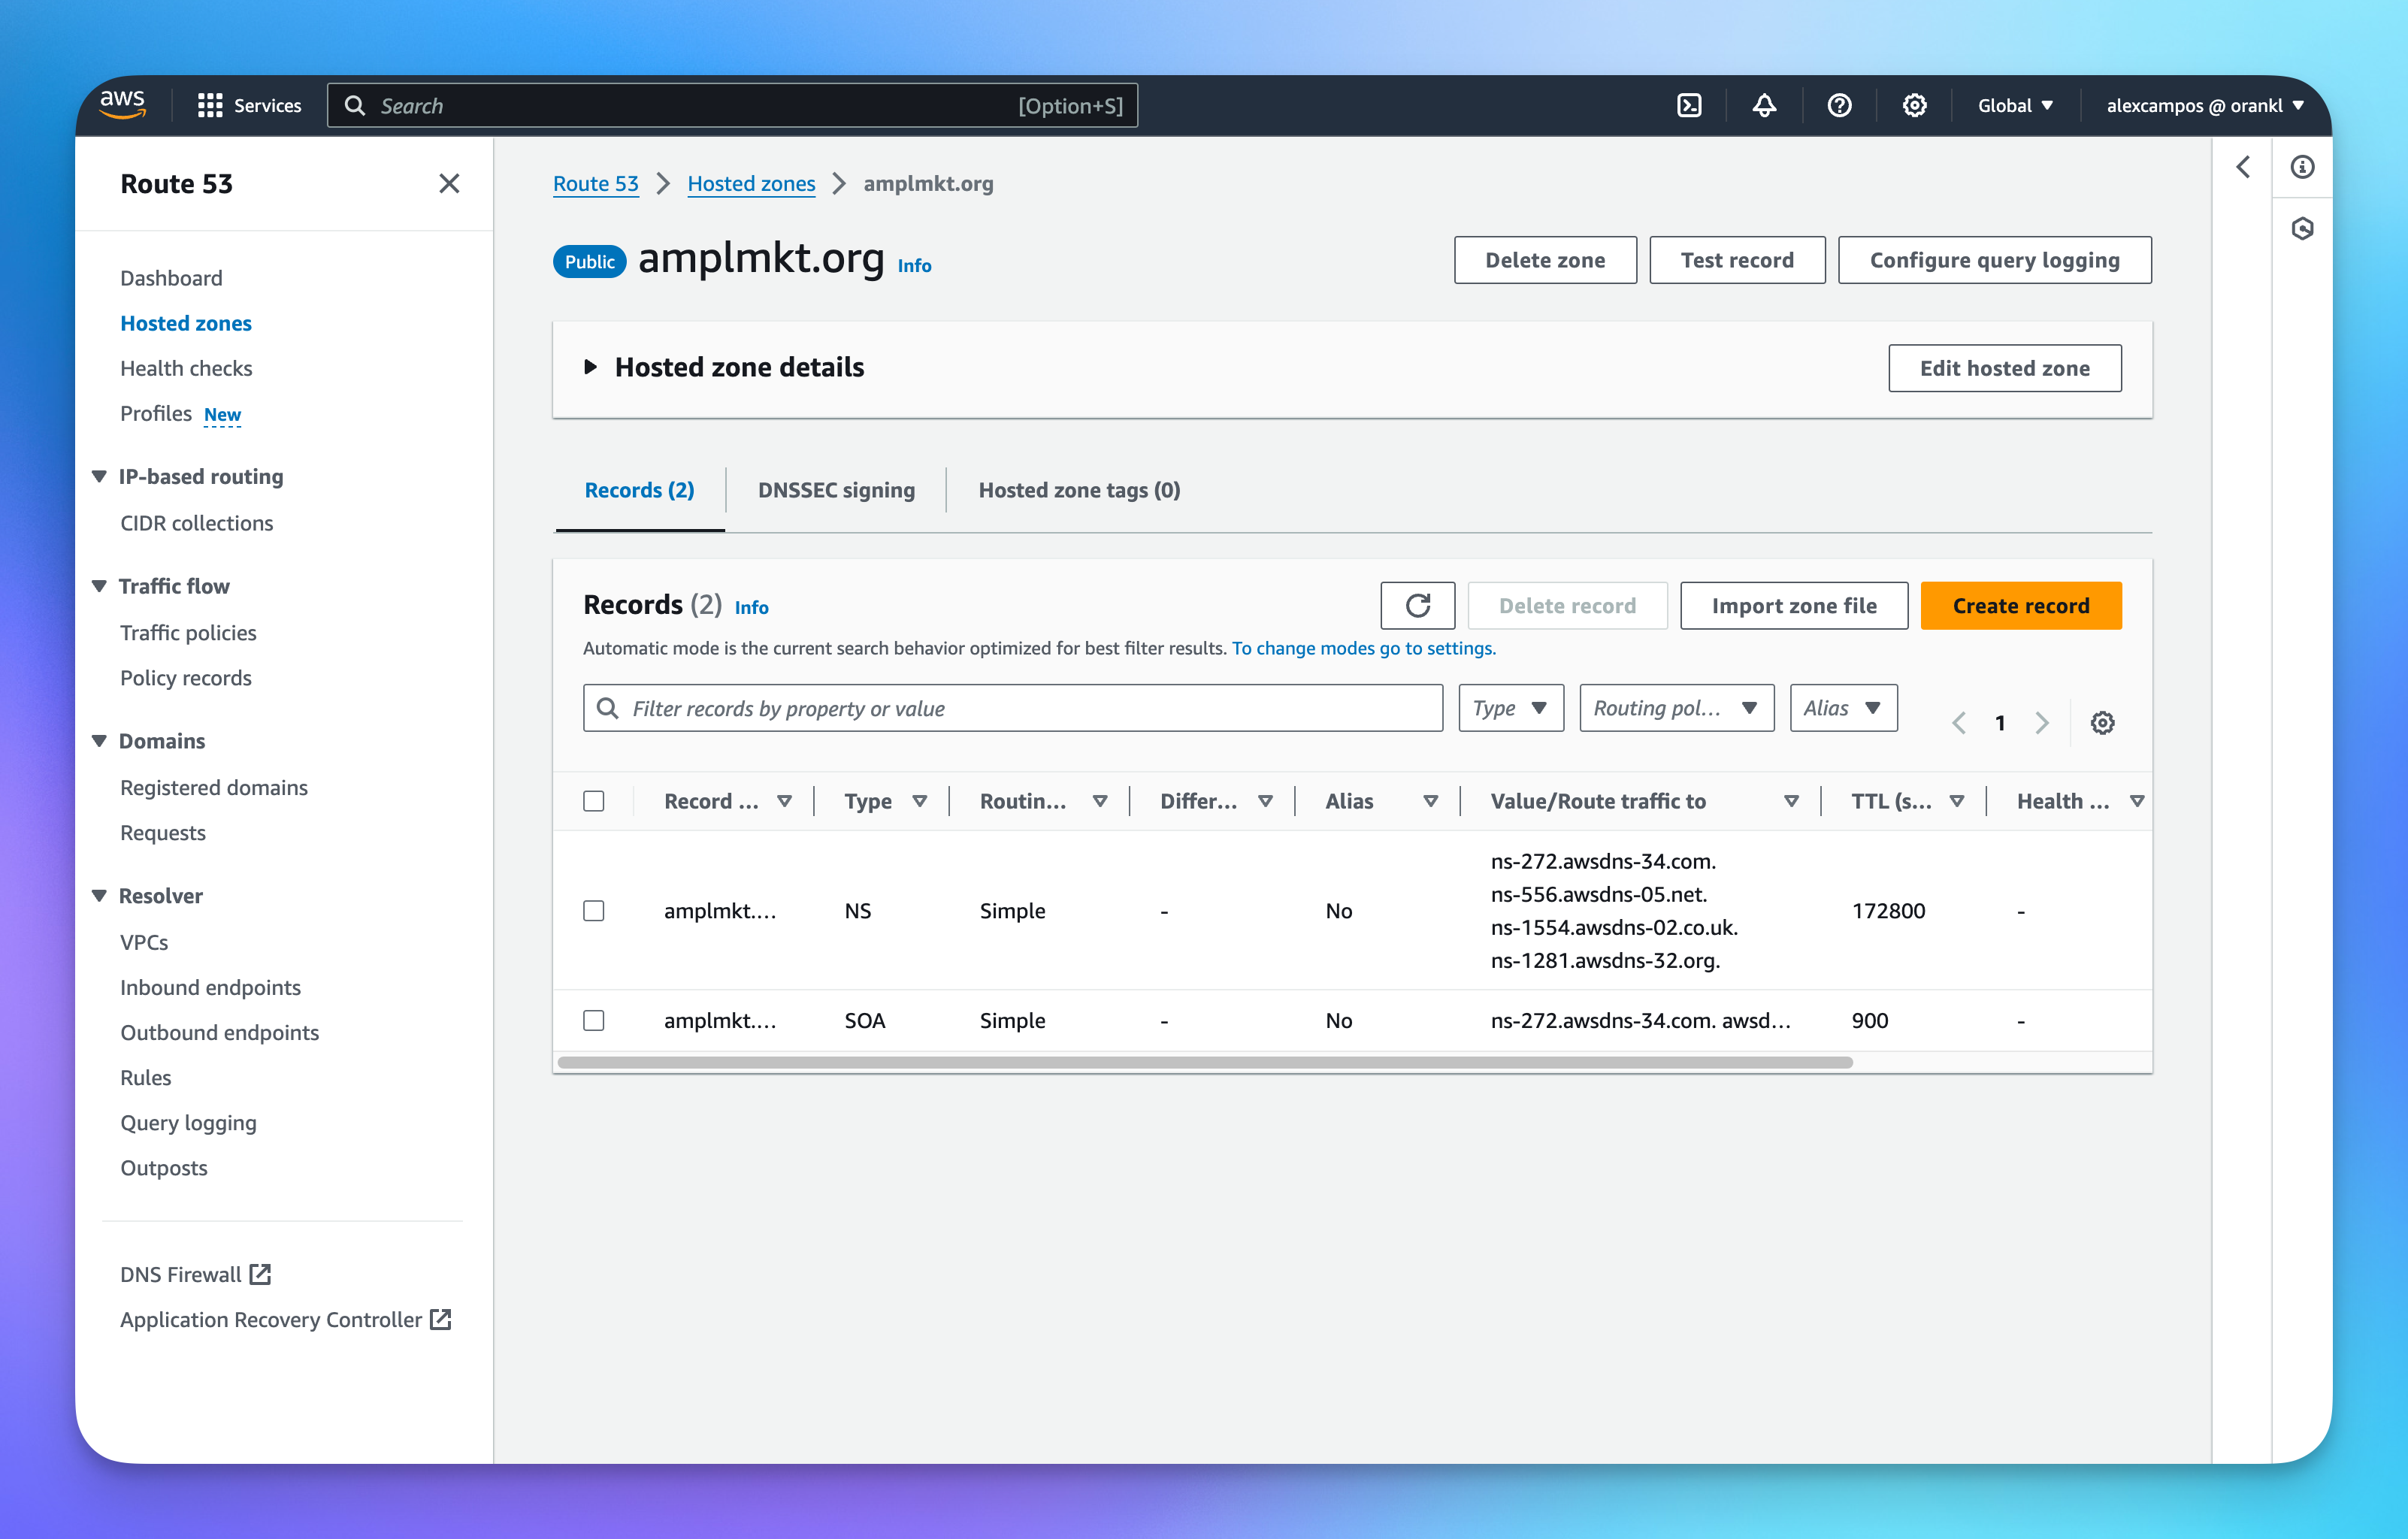Click the help question mark icon

tap(1839, 105)
